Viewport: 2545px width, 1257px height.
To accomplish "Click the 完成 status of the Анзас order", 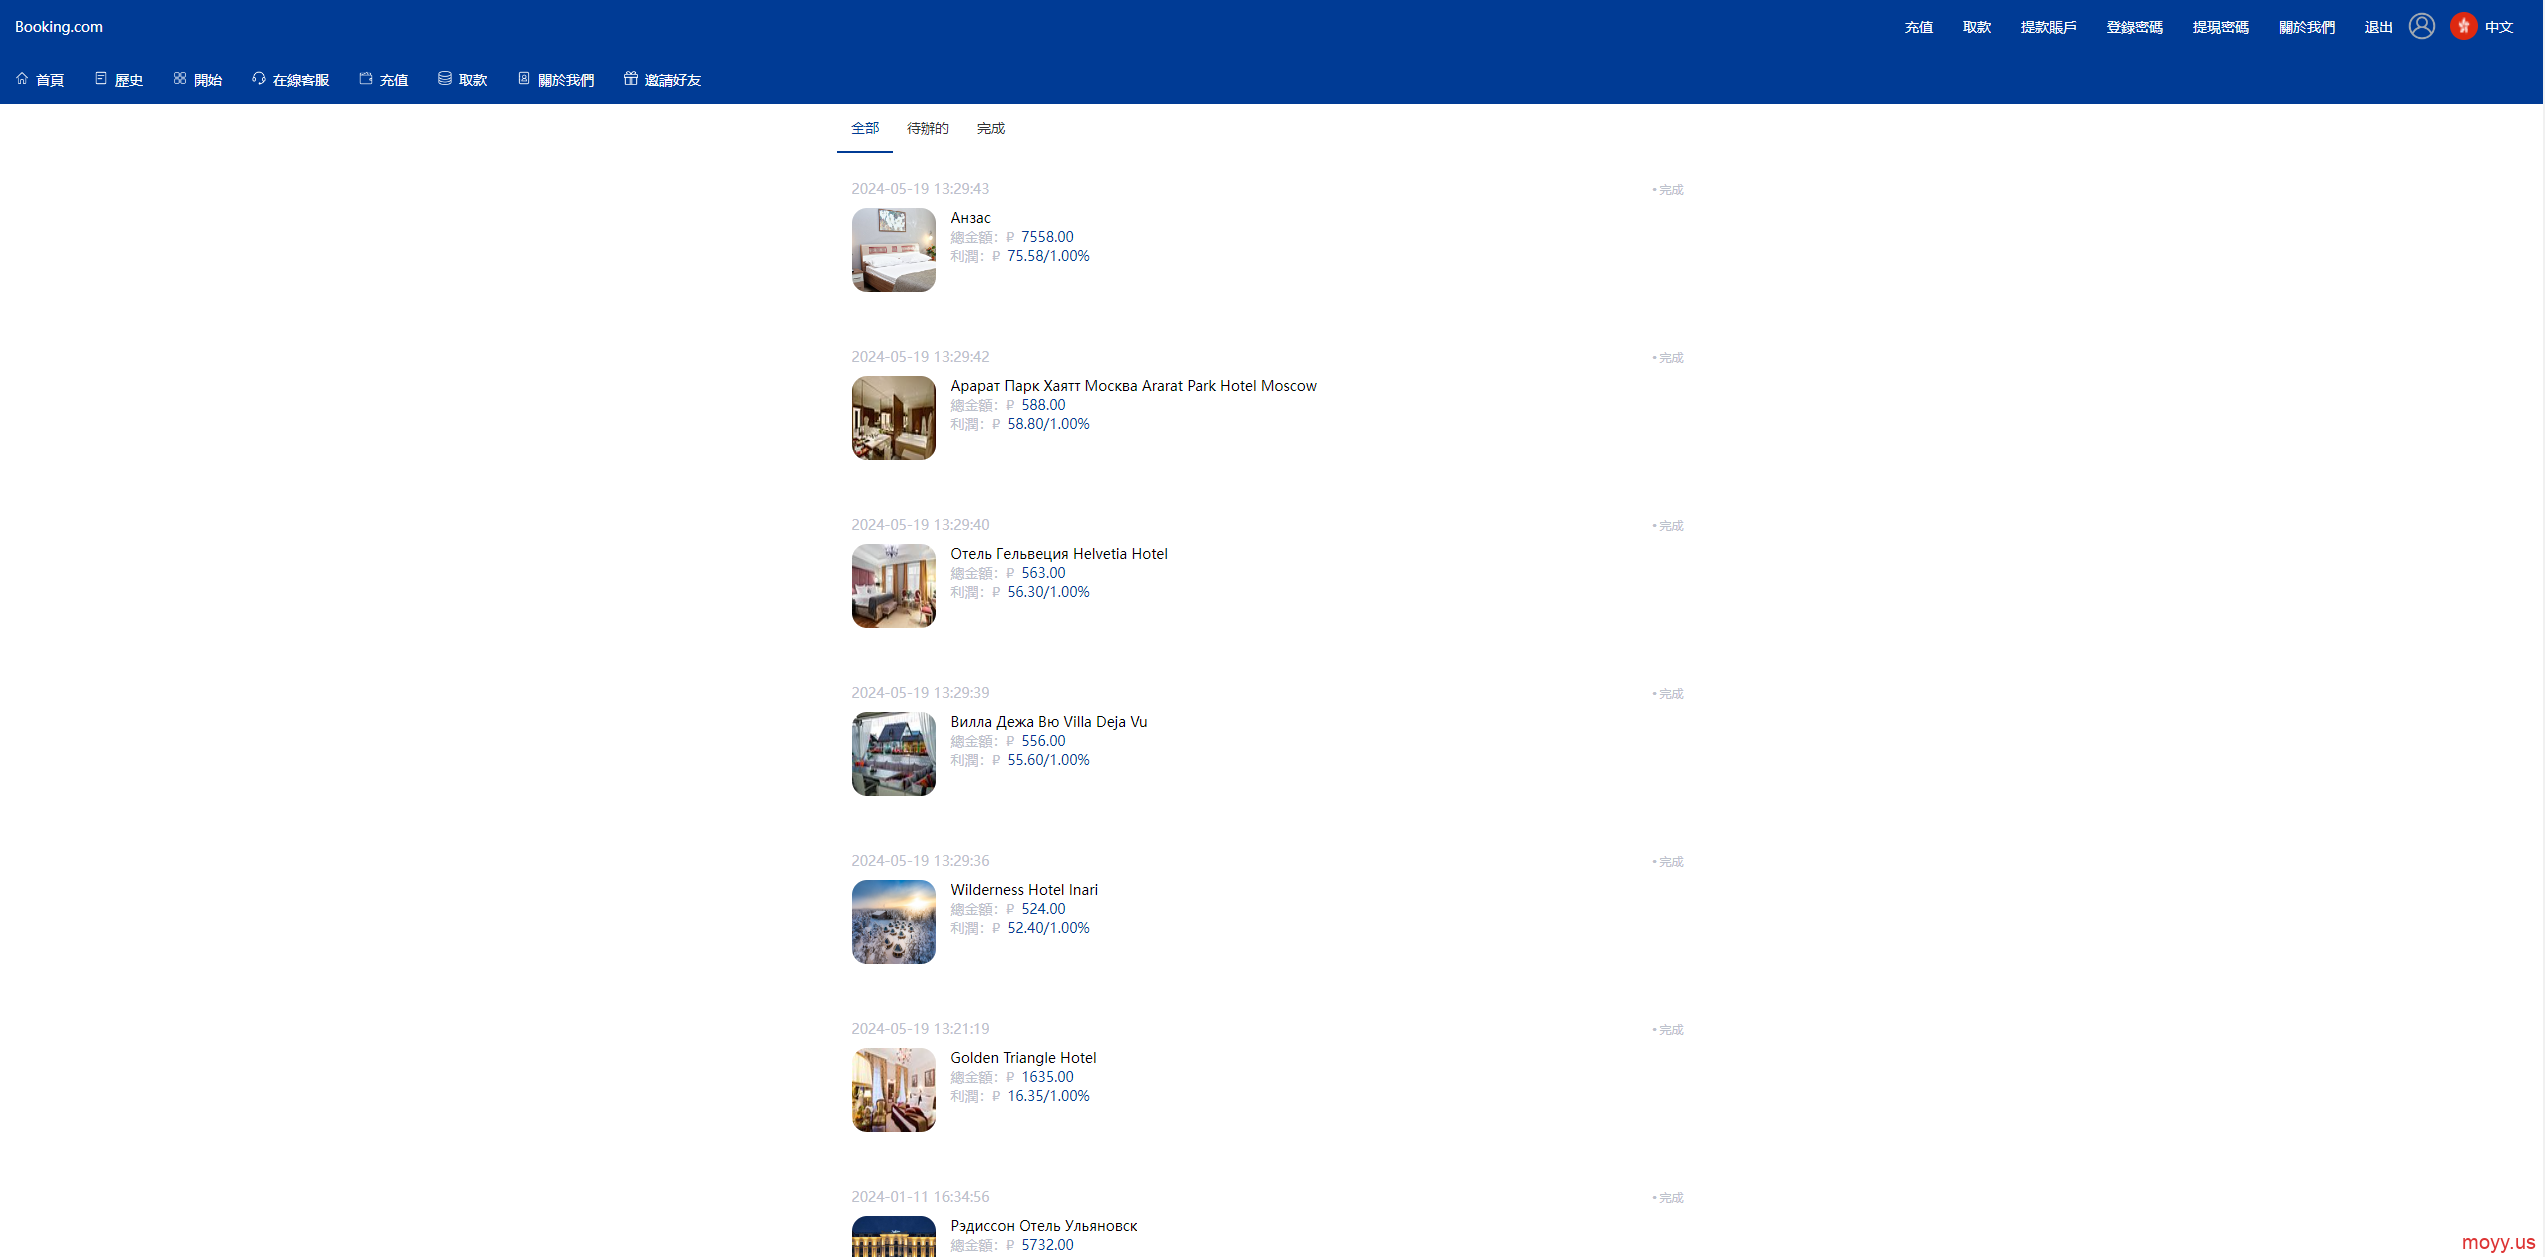I will [x=1670, y=190].
